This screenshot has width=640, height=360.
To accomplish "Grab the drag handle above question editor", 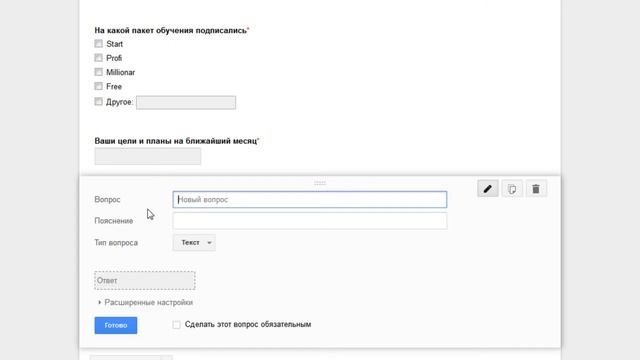I will pos(320,183).
